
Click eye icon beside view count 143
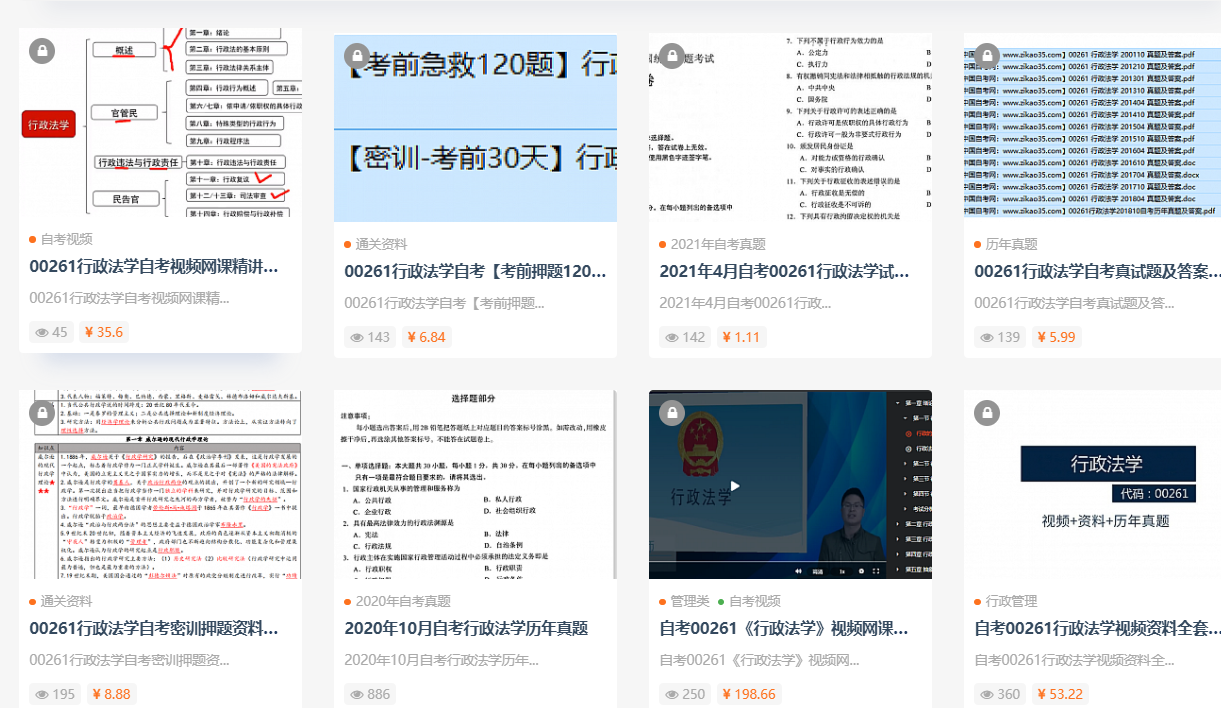(x=357, y=337)
